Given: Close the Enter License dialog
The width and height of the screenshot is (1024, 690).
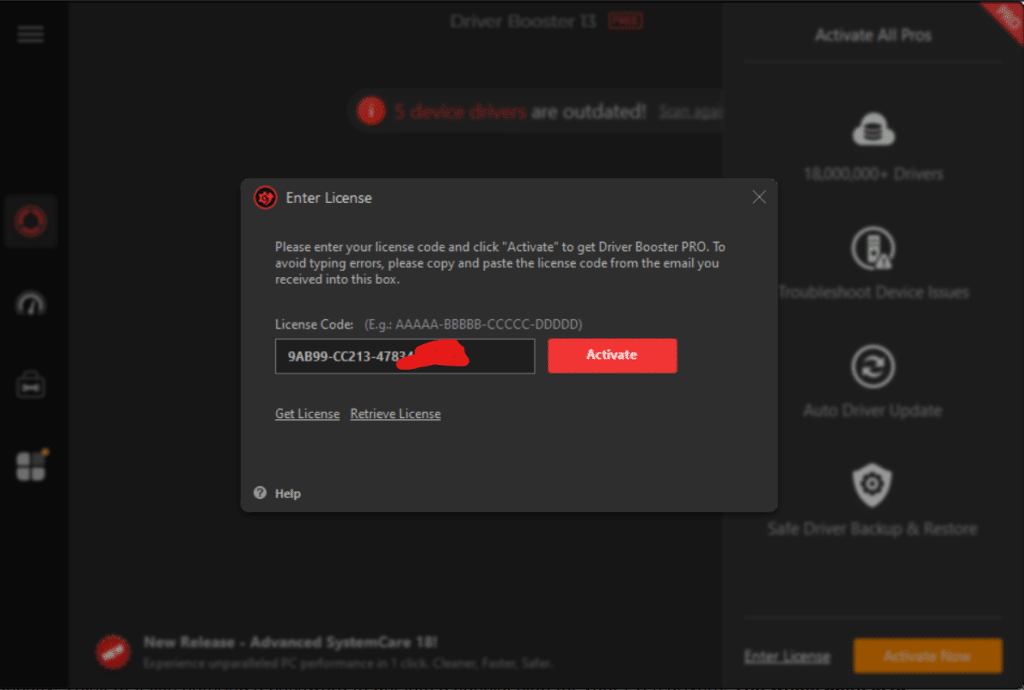Looking at the screenshot, I should pyautogui.click(x=759, y=197).
